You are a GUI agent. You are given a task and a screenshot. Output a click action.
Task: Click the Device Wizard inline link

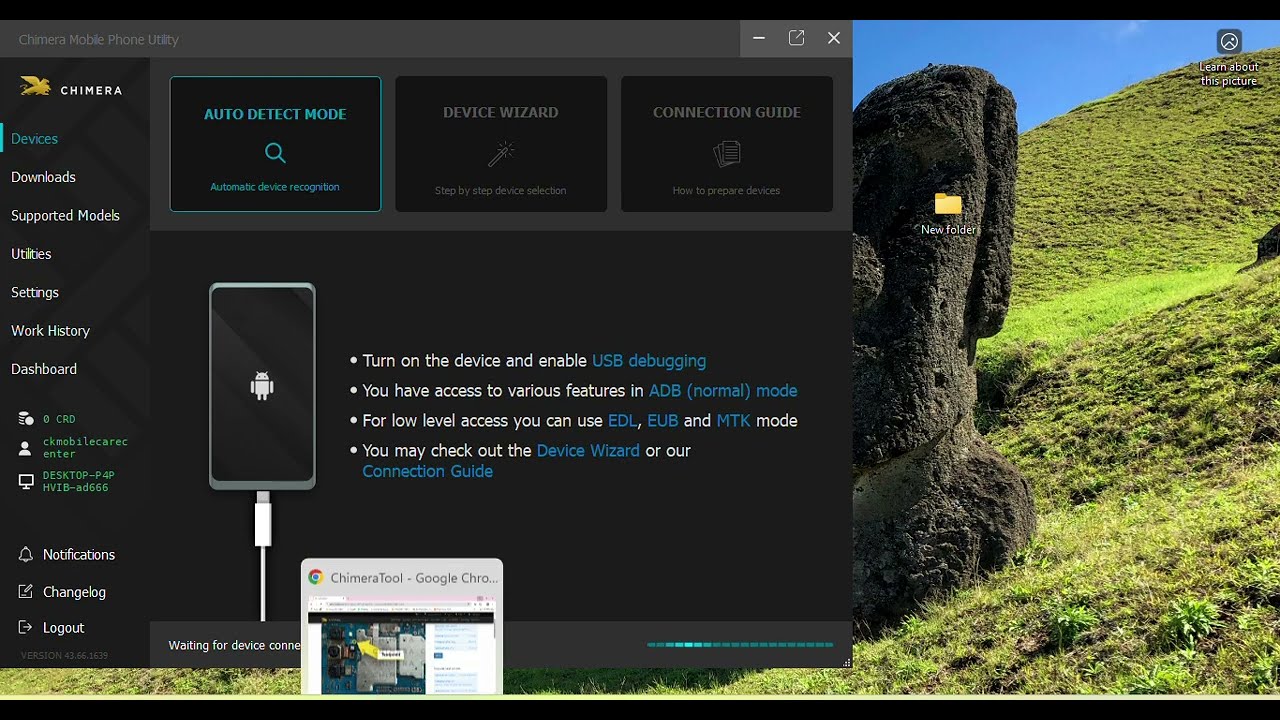pos(588,450)
